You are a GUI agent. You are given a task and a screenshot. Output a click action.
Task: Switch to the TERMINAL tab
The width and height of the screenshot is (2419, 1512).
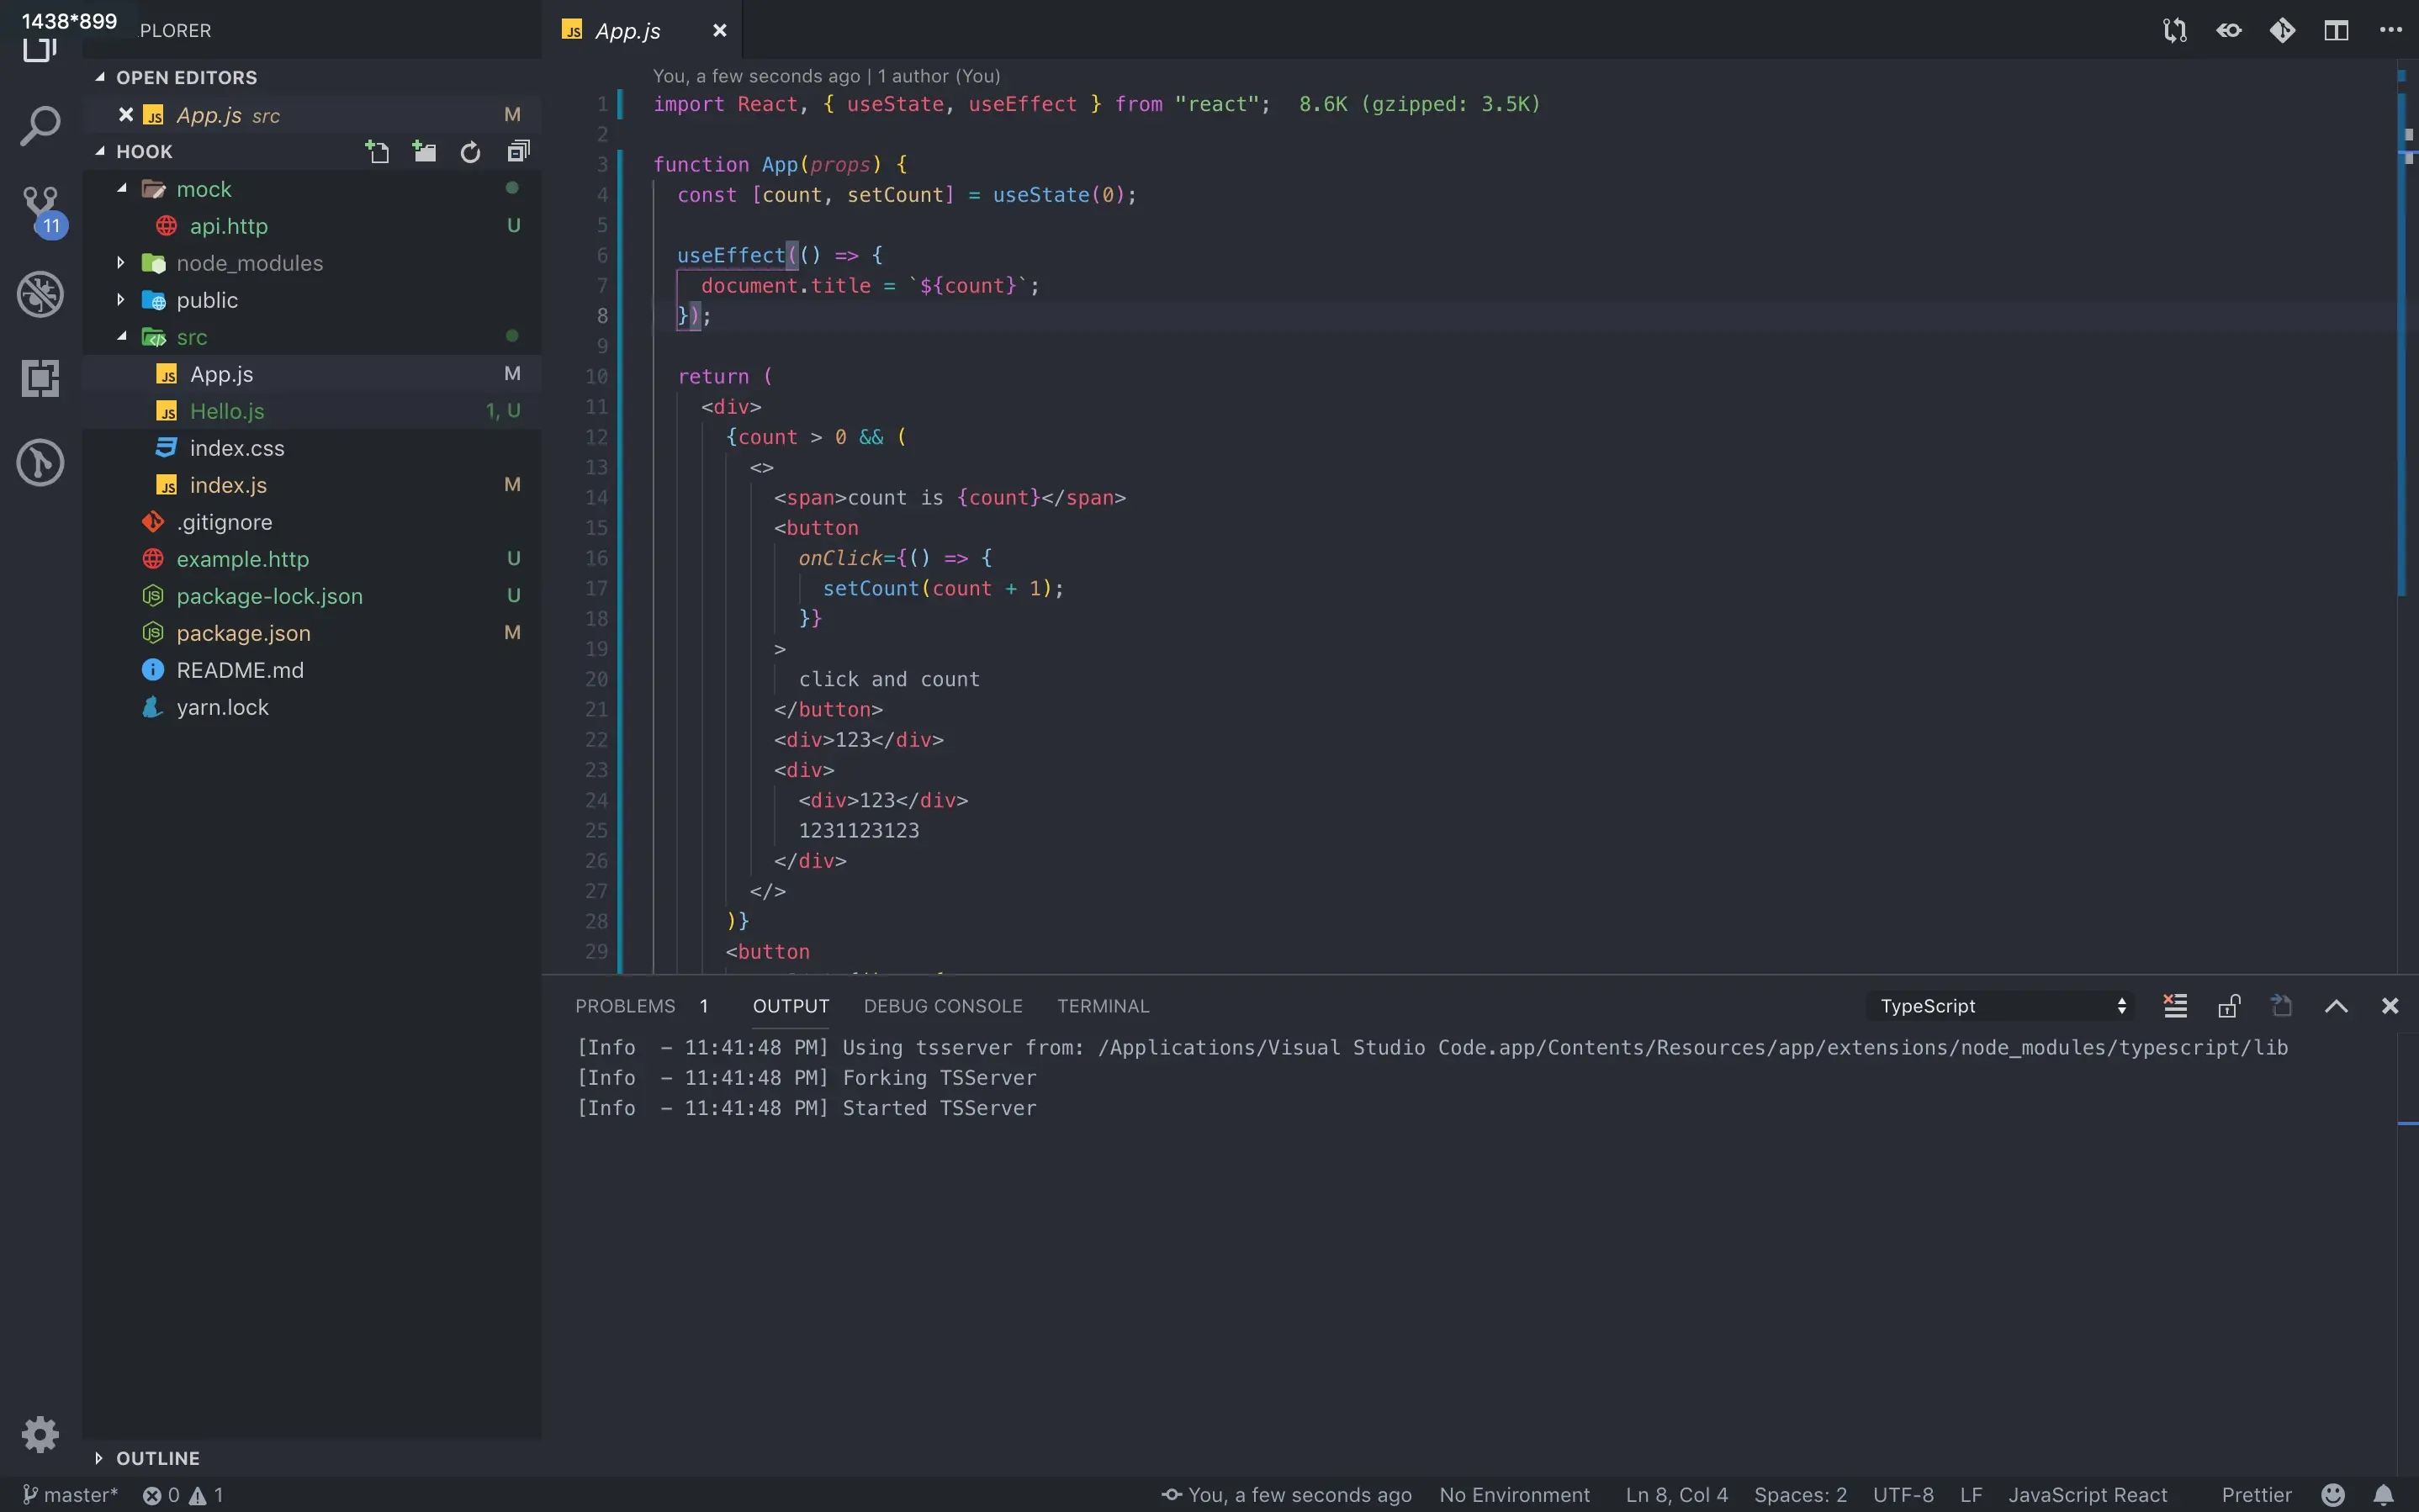click(x=1103, y=1006)
